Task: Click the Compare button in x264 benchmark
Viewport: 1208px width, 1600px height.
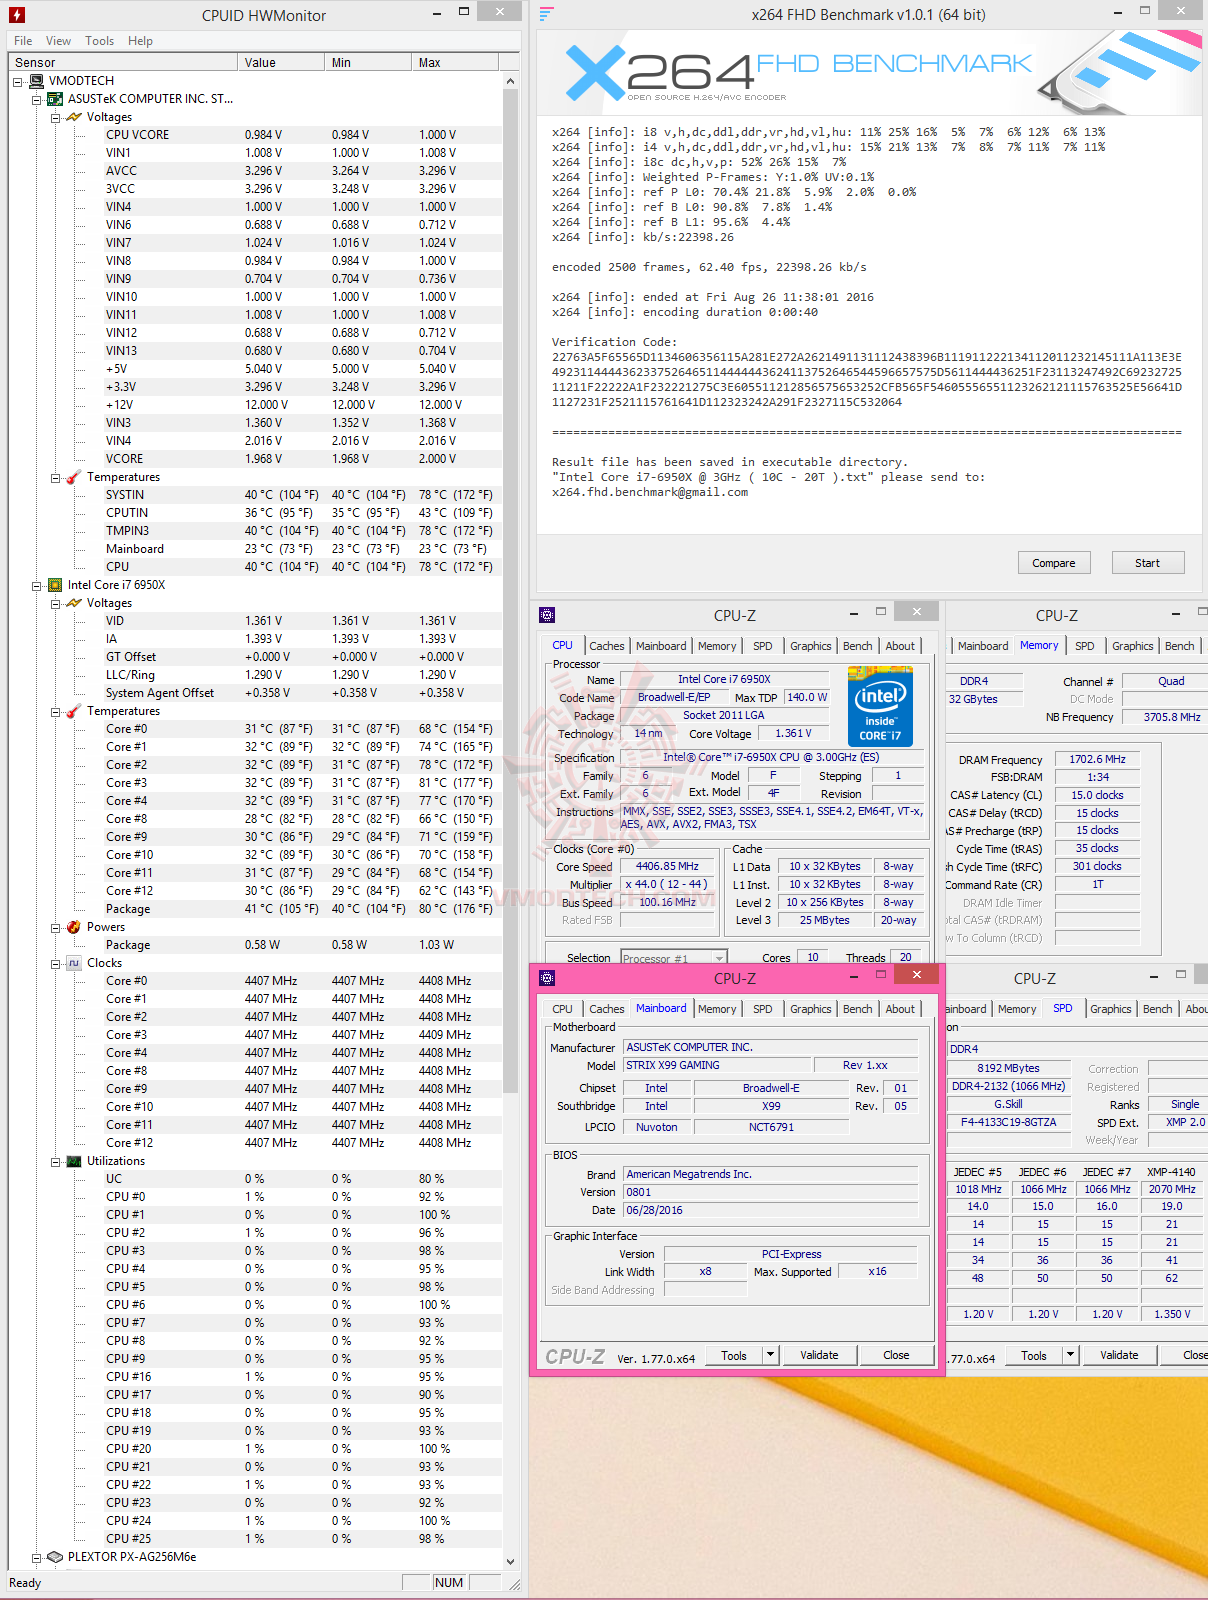Action: pyautogui.click(x=1053, y=563)
